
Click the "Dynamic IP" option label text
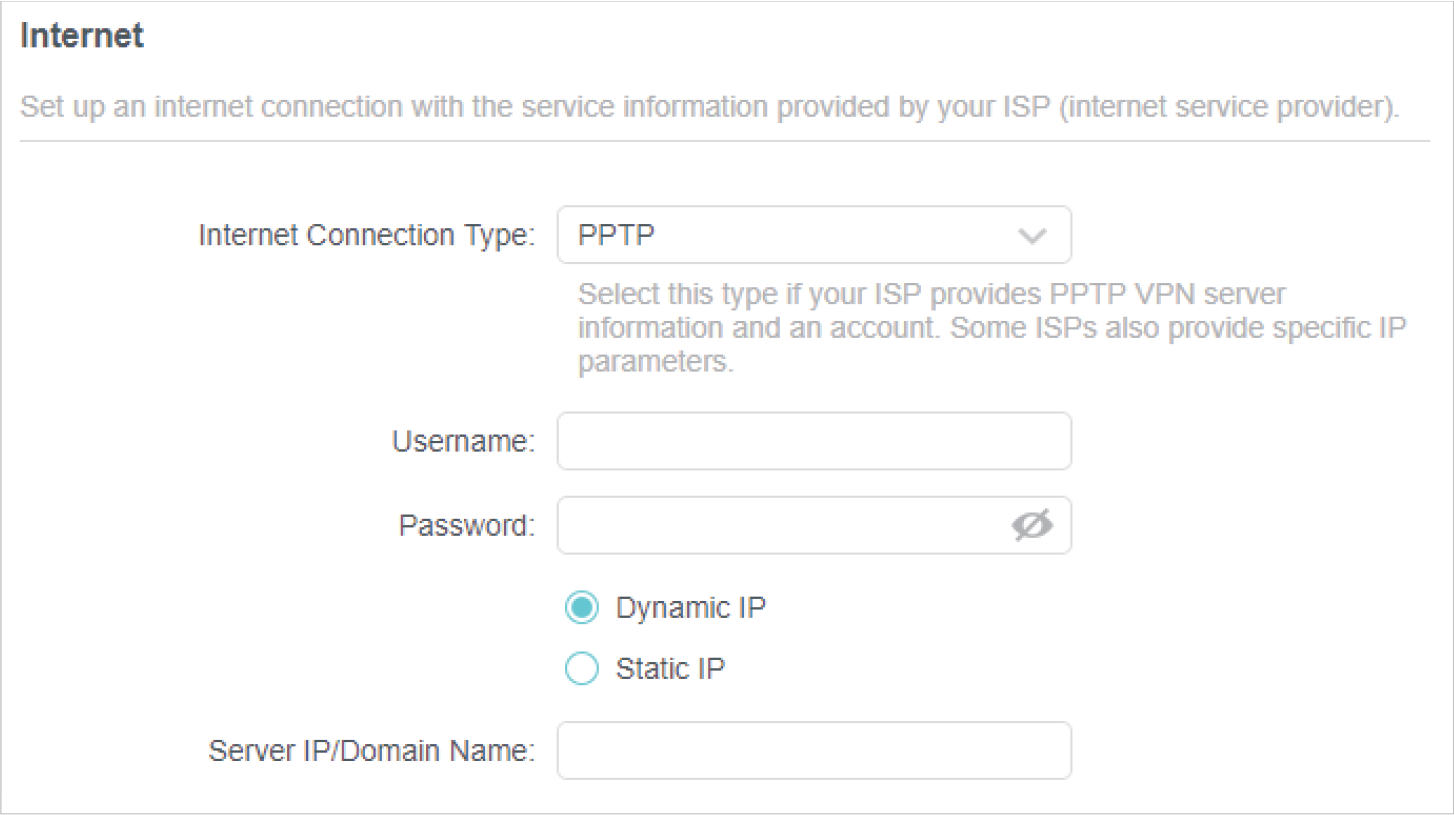[x=691, y=608]
